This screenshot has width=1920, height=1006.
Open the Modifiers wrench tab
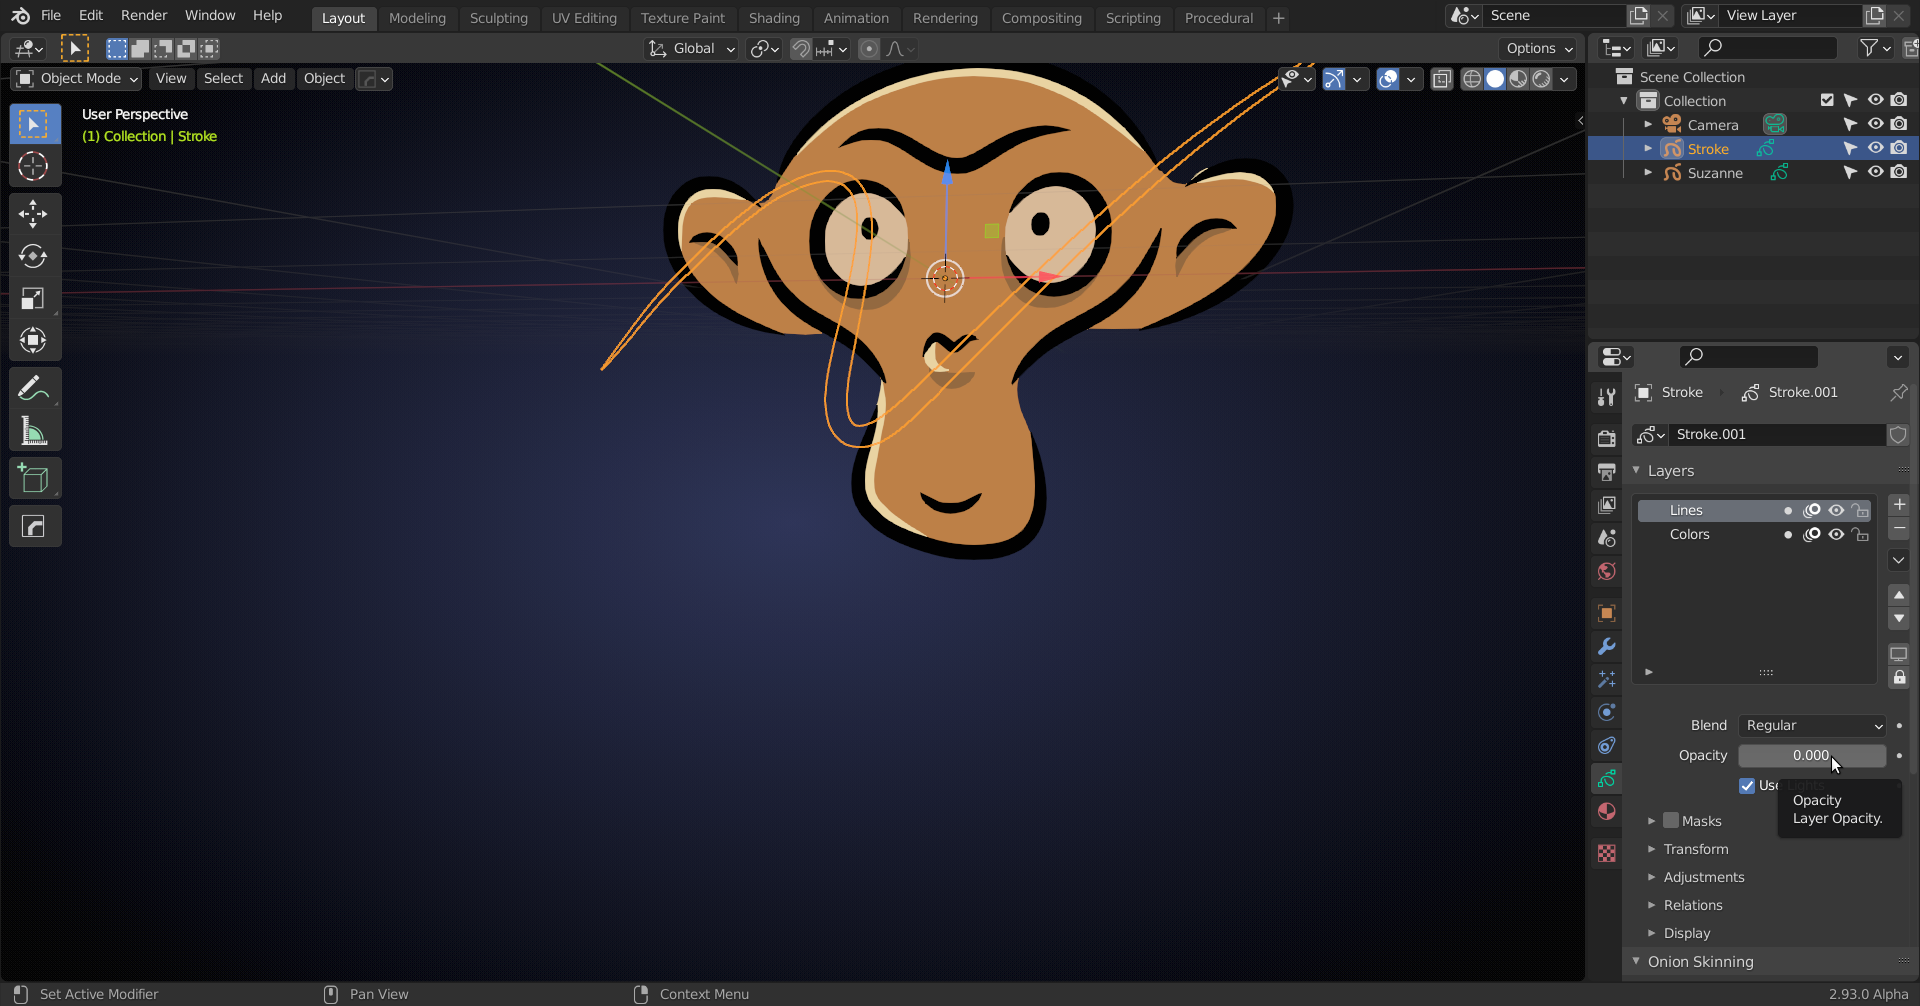(1606, 646)
